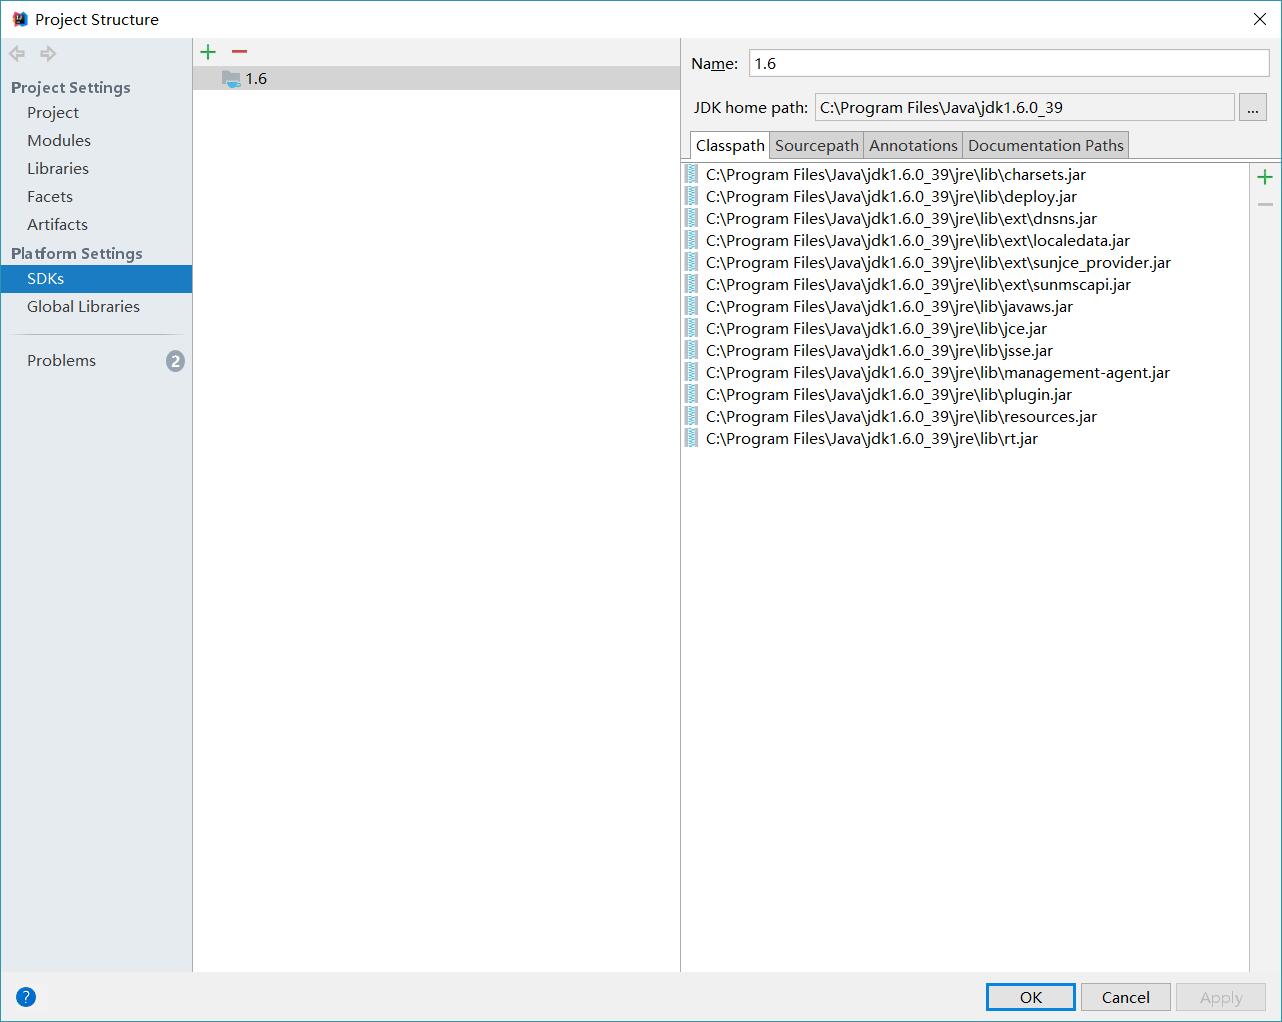Click the JDK home path field
This screenshot has width=1282, height=1022.
coord(1024,108)
